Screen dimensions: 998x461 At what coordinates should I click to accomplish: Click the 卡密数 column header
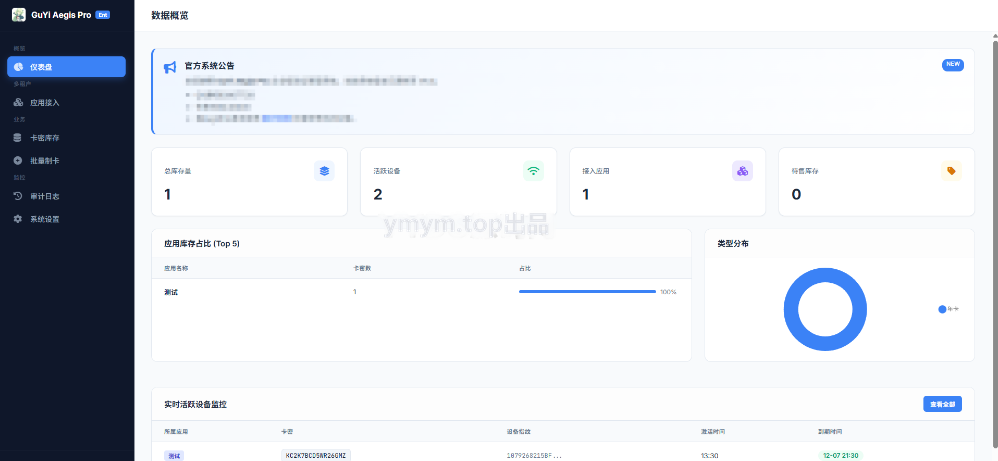click(362, 269)
